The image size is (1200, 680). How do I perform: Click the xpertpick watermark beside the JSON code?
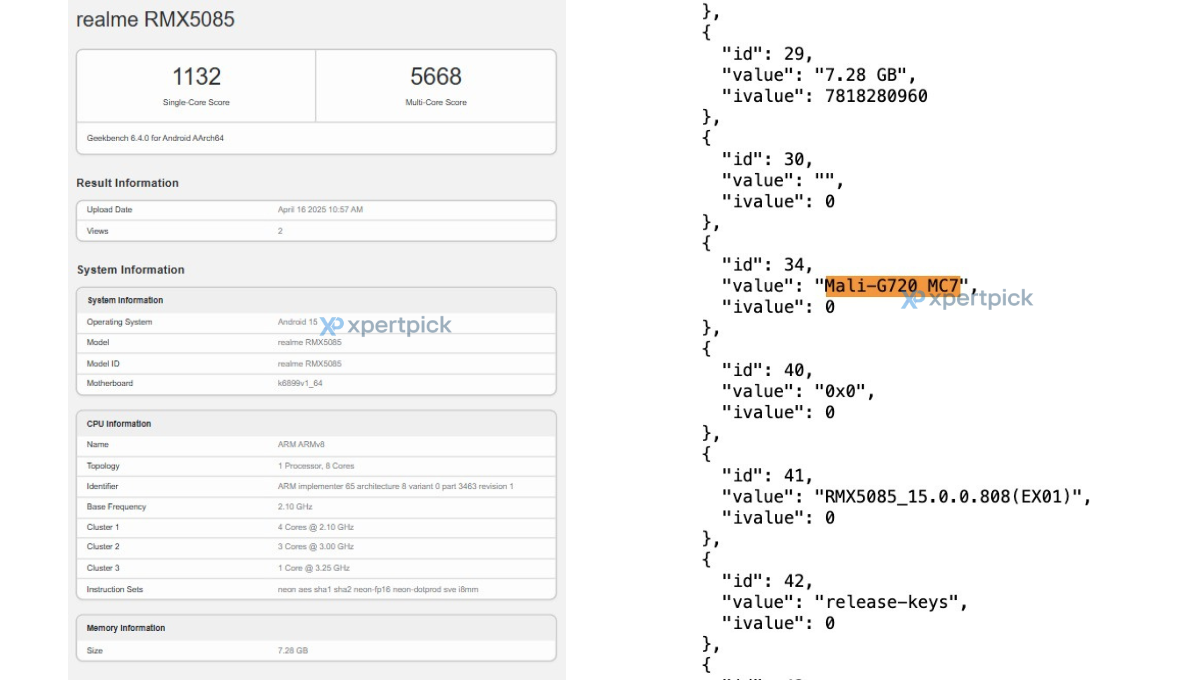pos(967,298)
